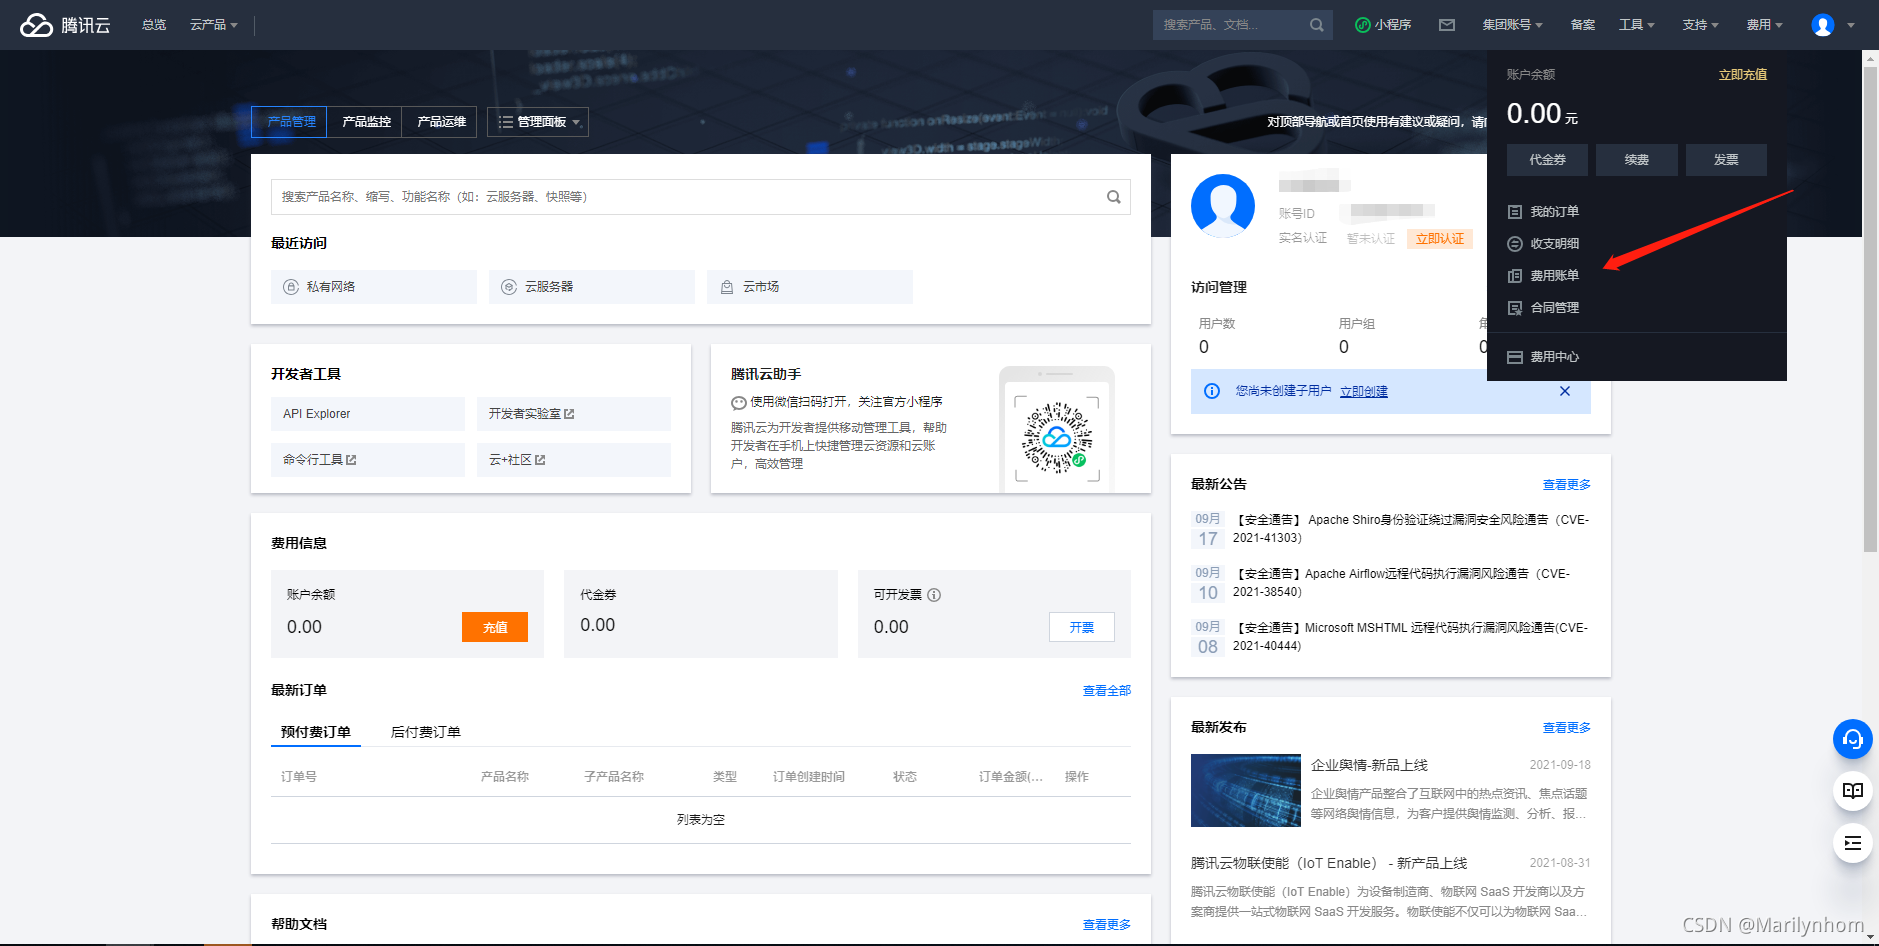
Task: Open 合同管理 in fee dropdown
Action: 1543,308
